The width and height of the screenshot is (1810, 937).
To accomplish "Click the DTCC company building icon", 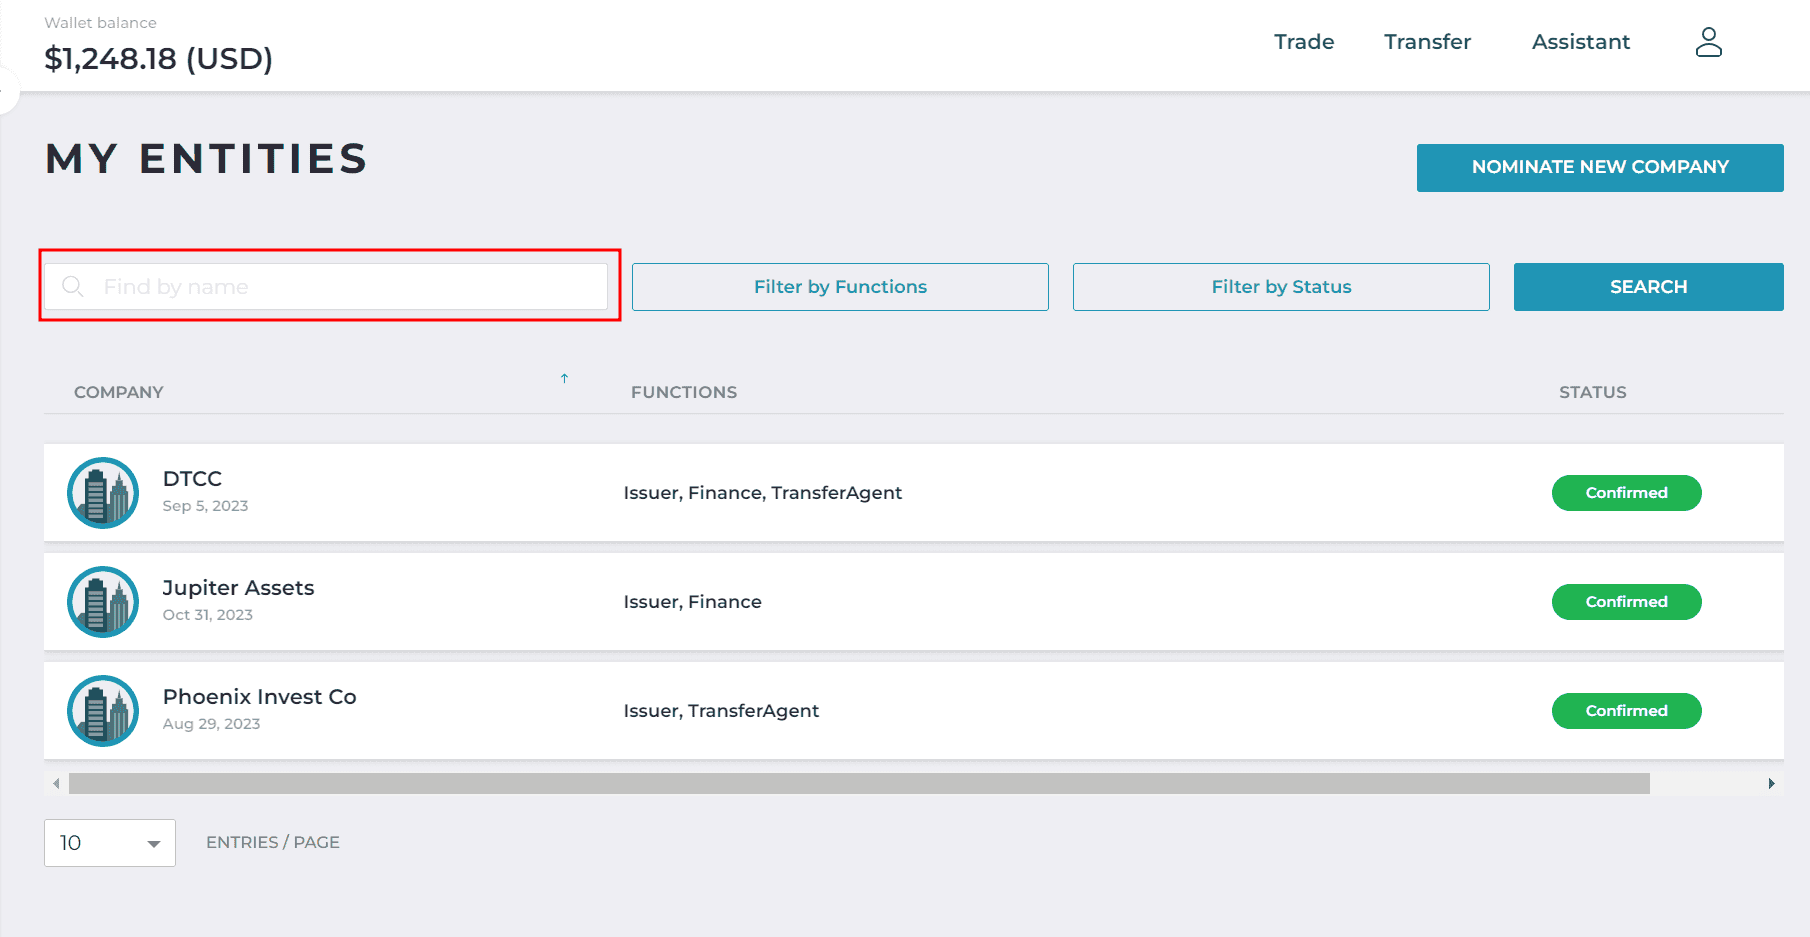I will [x=103, y=493].
